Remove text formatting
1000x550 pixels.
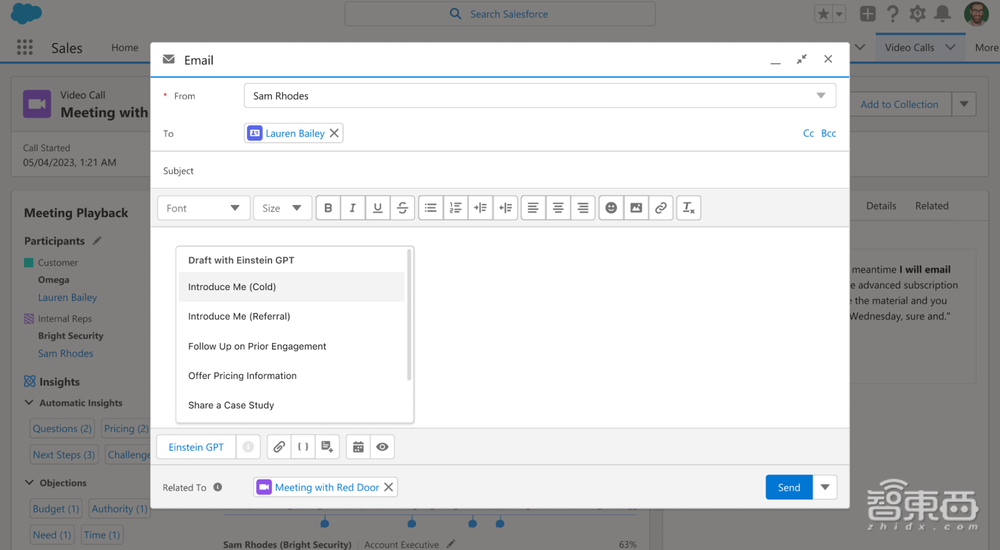pos(688,208)
